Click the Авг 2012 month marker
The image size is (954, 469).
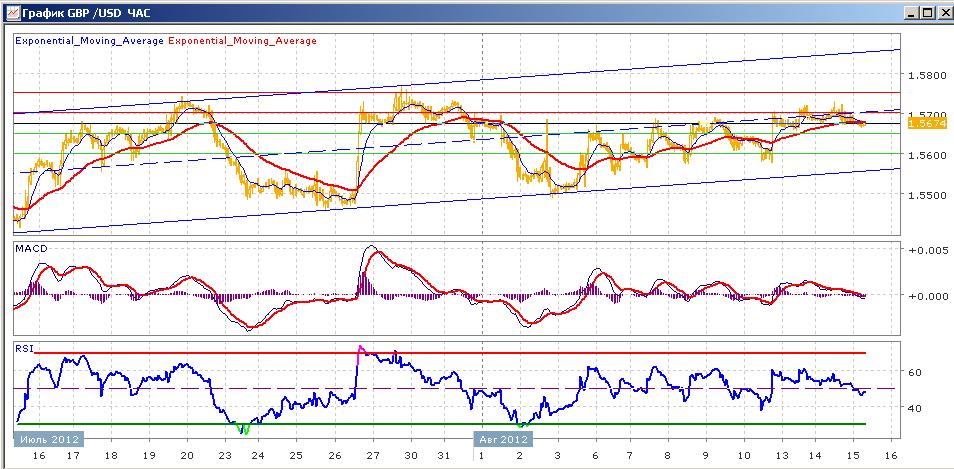tap(503, 439)
